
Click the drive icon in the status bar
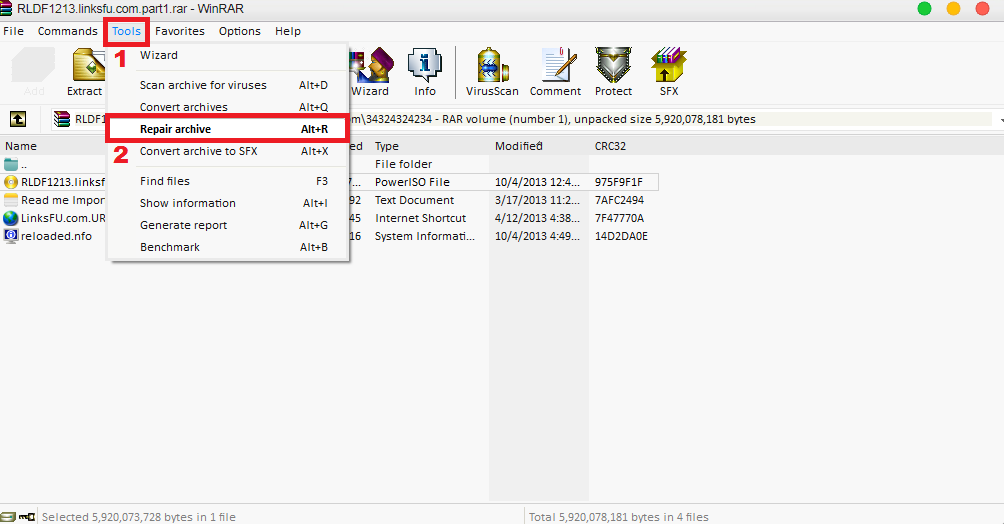pos(8,517)
